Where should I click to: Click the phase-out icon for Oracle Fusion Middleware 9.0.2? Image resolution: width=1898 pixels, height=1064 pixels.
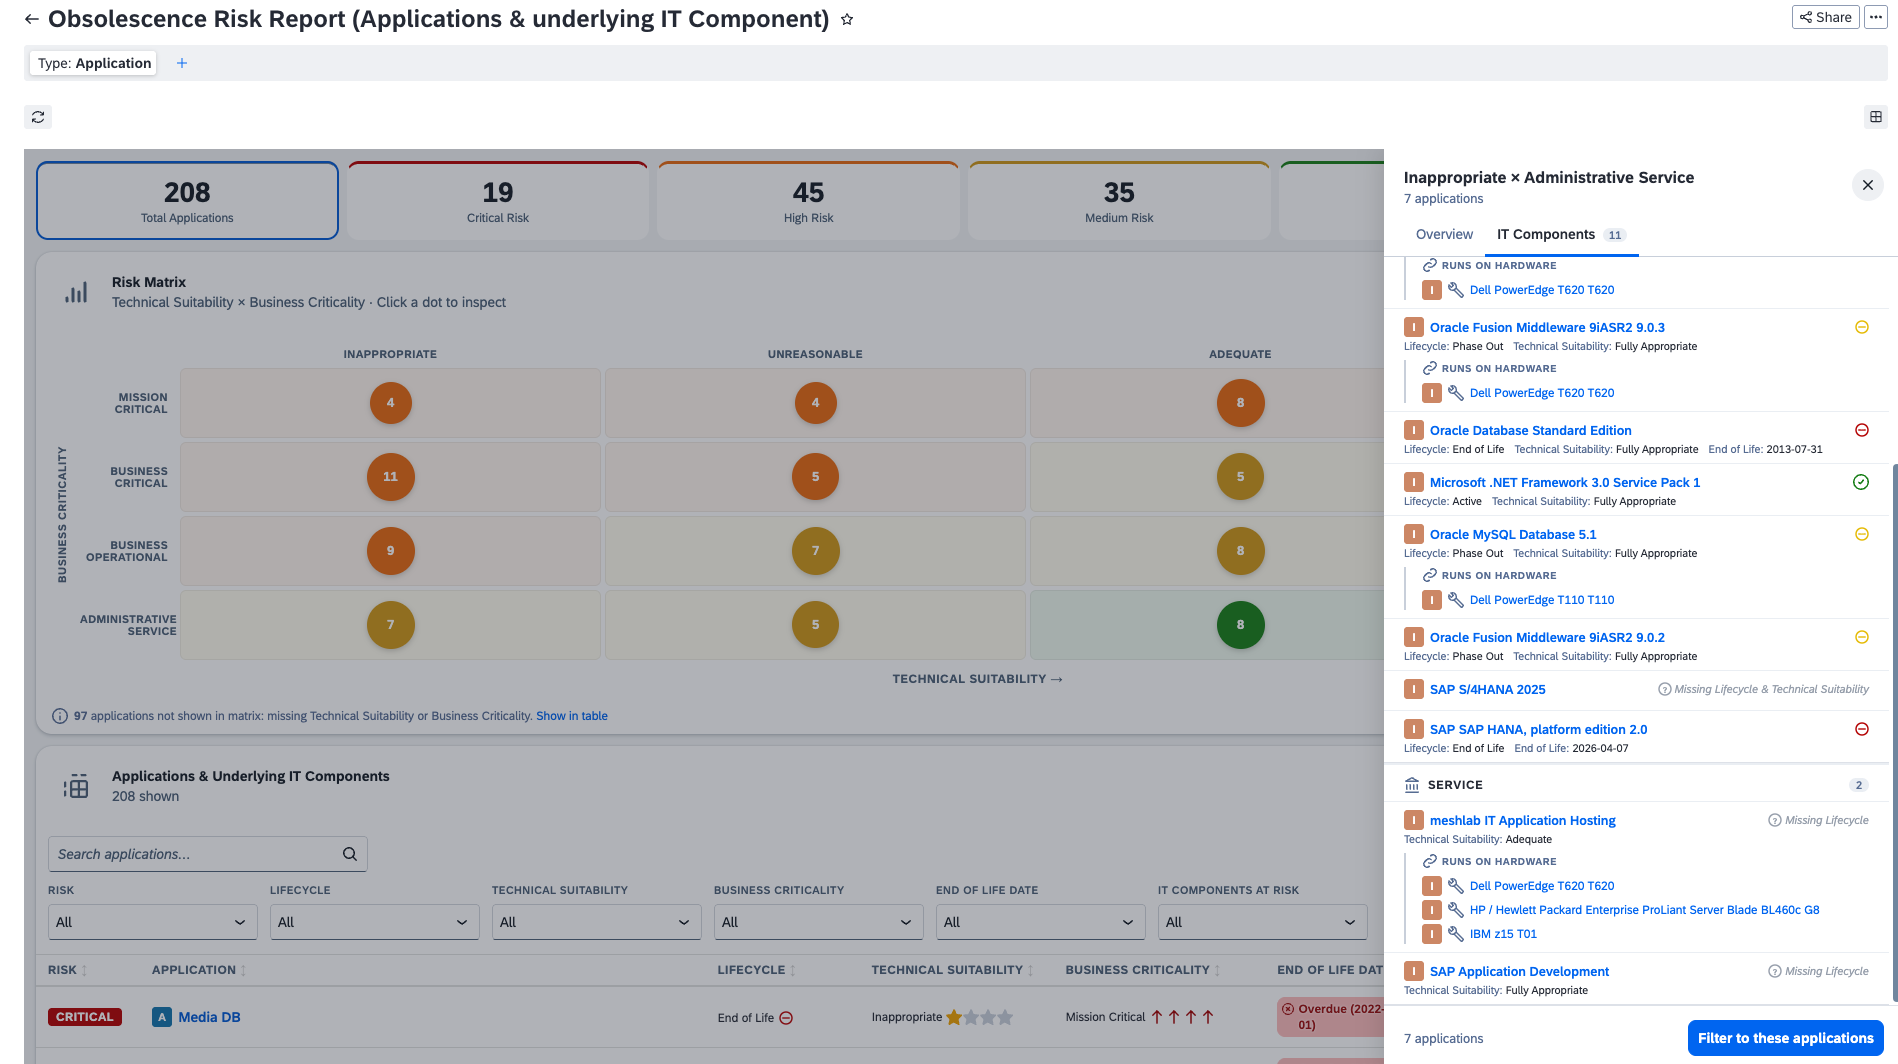[x=1862, y=637]
